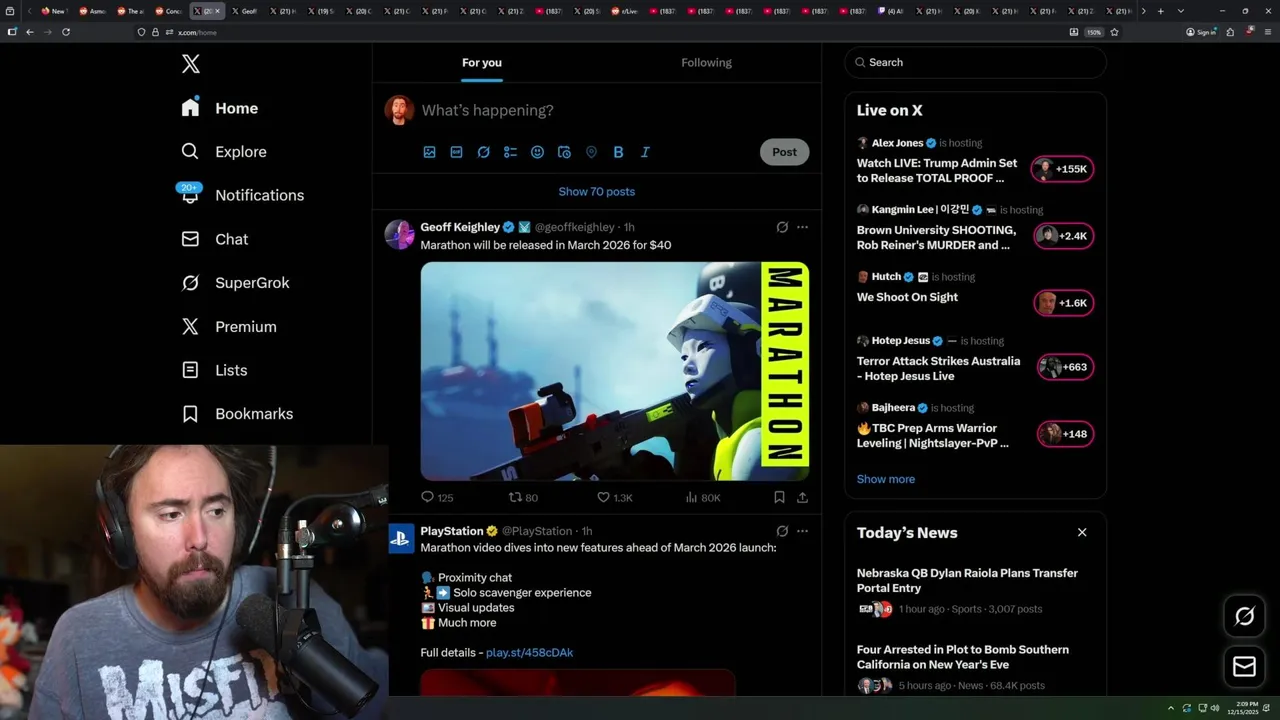Click the Post button
Viewport: 1280px width, 720px height.
point(784,152)
